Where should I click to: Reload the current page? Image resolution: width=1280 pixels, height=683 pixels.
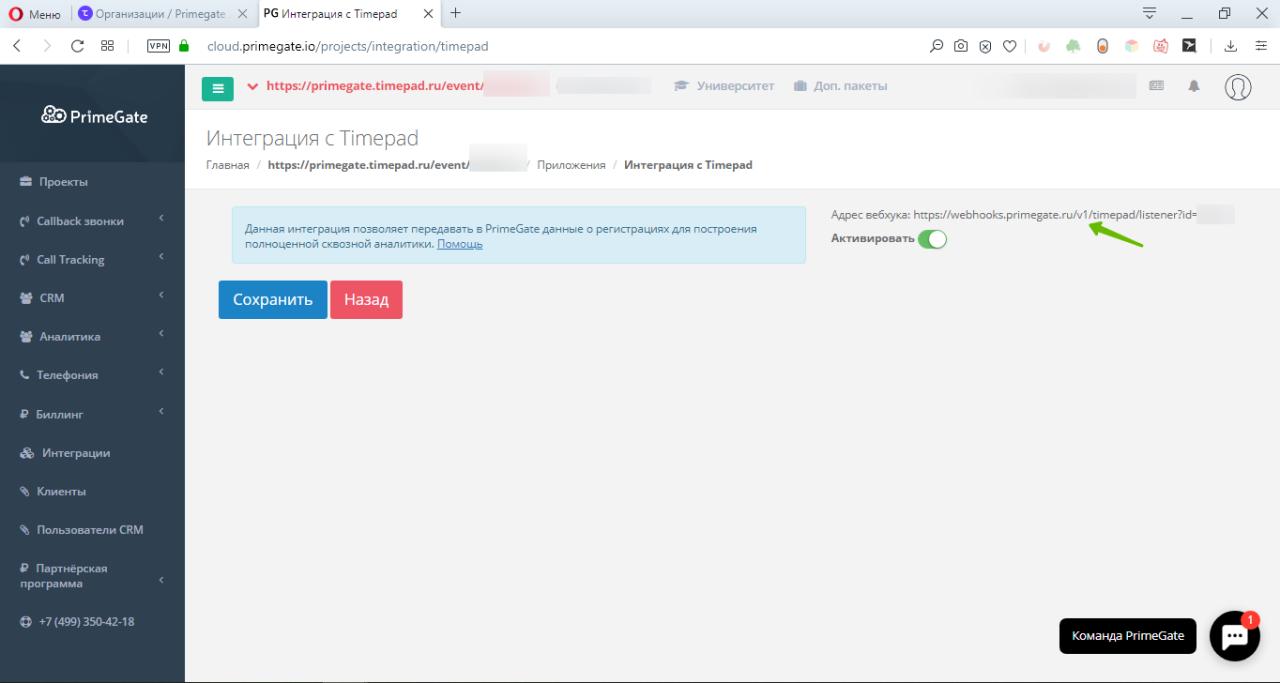[77, 46]
